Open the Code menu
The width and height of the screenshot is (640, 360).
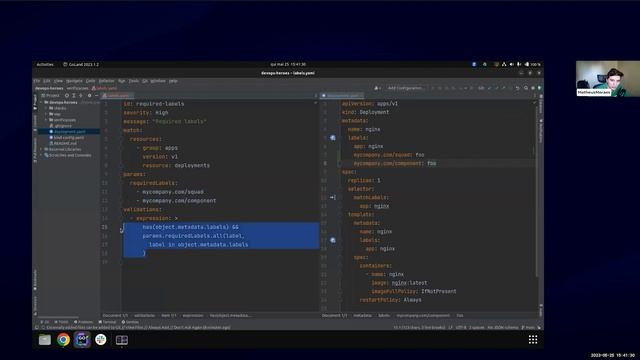[90, 81]
